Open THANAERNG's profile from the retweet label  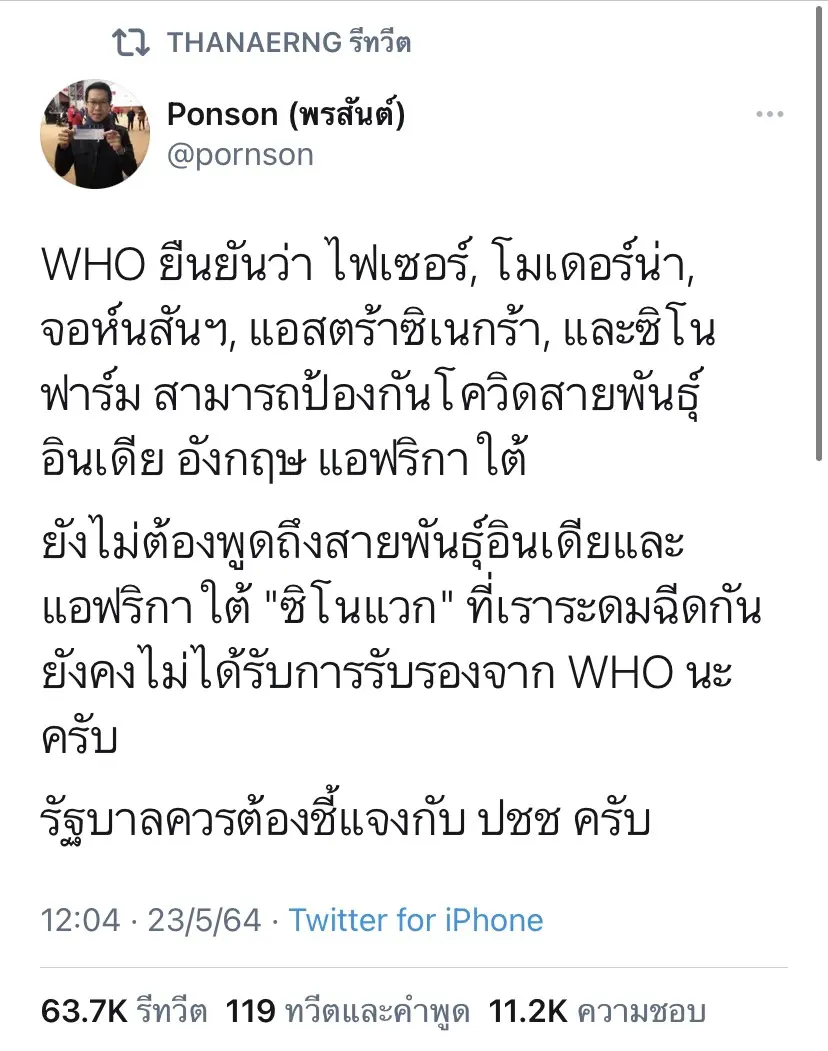pos(254,43)
